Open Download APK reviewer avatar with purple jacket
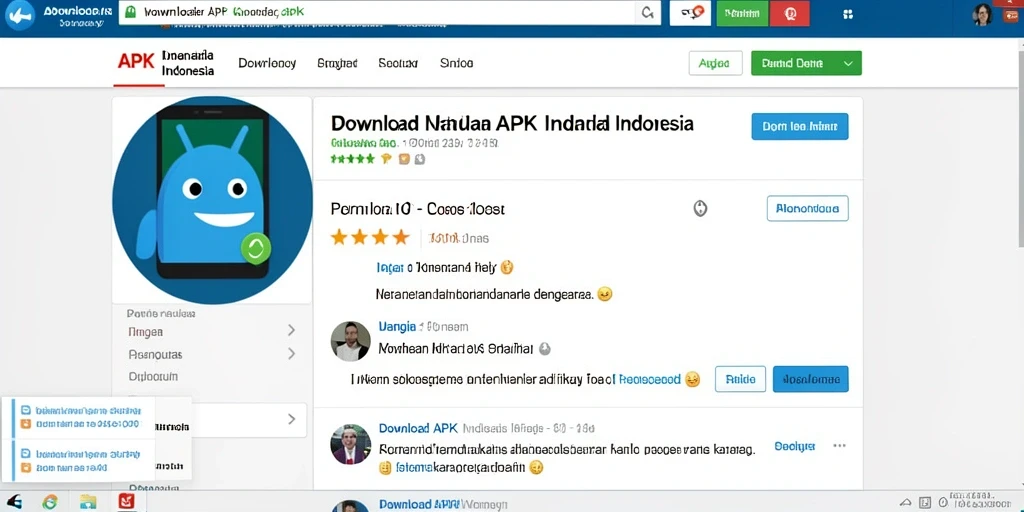Image resolution: width=1024 pixels, height=512 pixels. tap(350, 444)
